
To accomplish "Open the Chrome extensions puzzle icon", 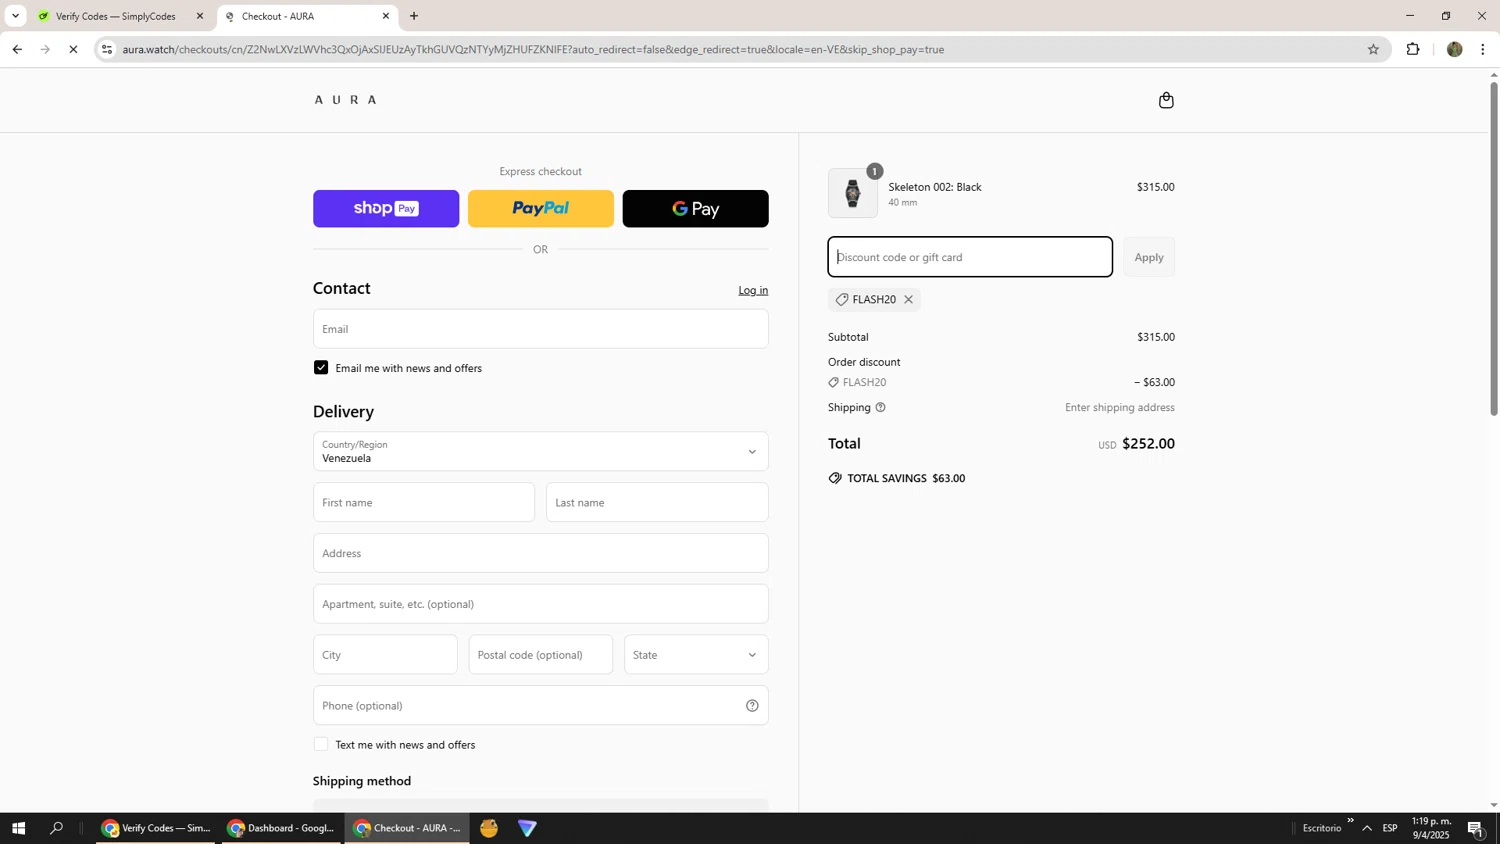I will coord(1413,49).
